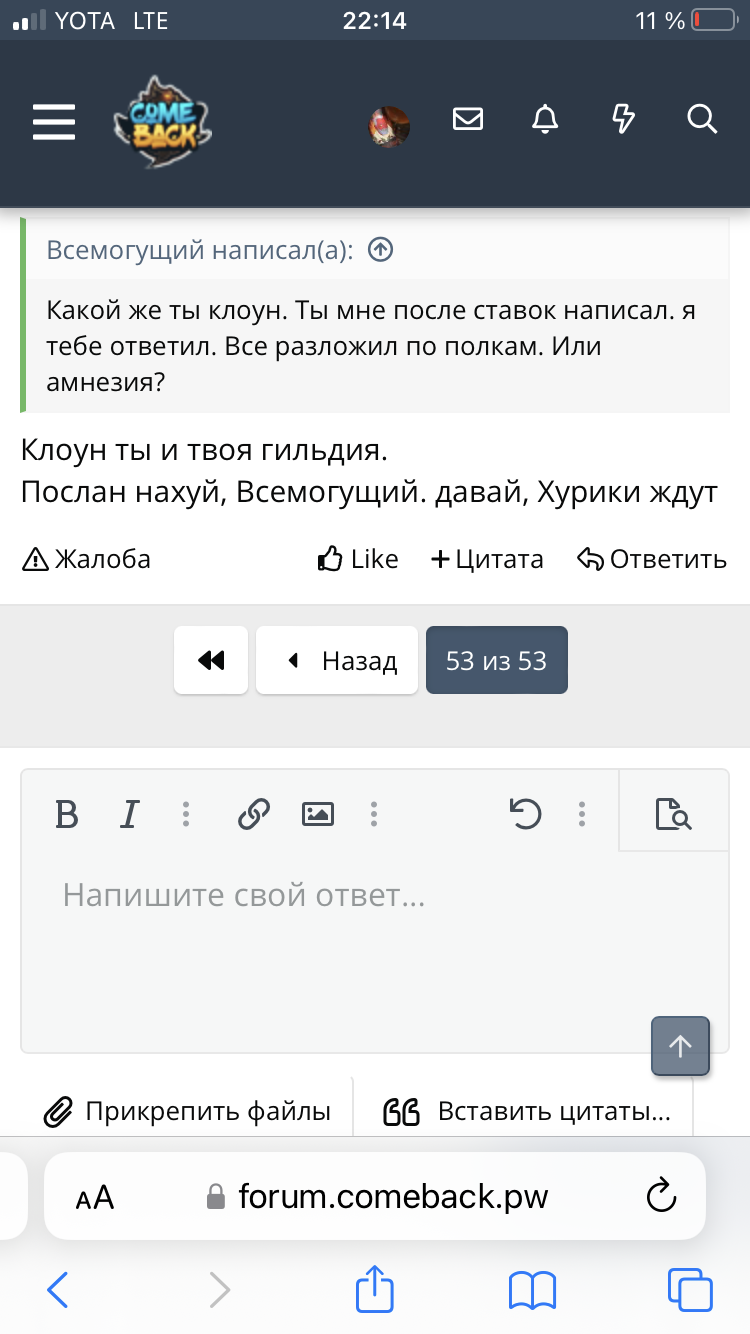Open forum search magnifier icon
This screenshot has height=1334, width=750.
click(x=702, y=120)
